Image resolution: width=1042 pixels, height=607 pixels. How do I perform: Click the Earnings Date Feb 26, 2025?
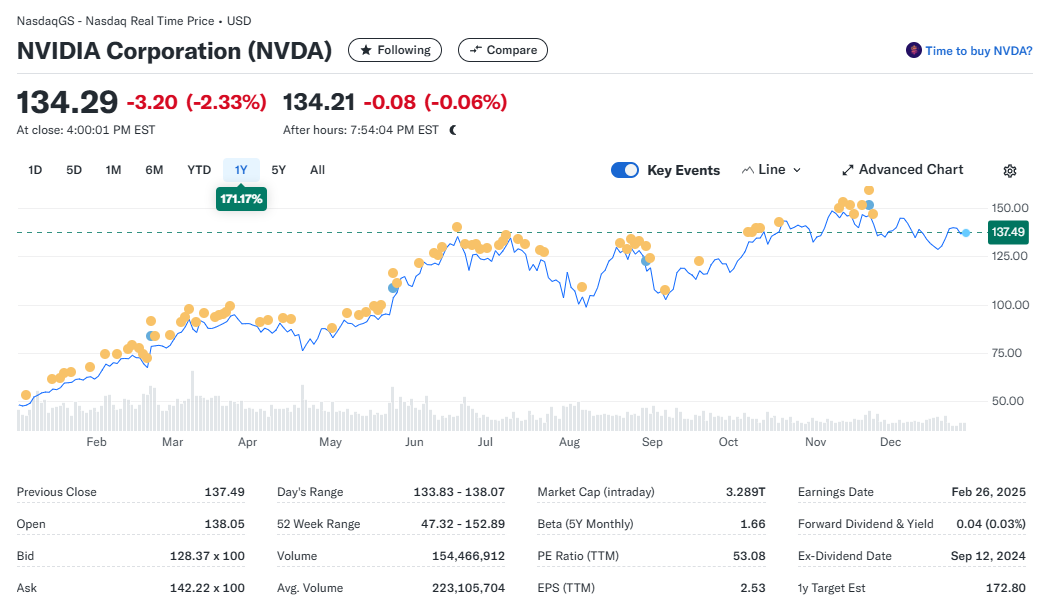click(989, 492)
